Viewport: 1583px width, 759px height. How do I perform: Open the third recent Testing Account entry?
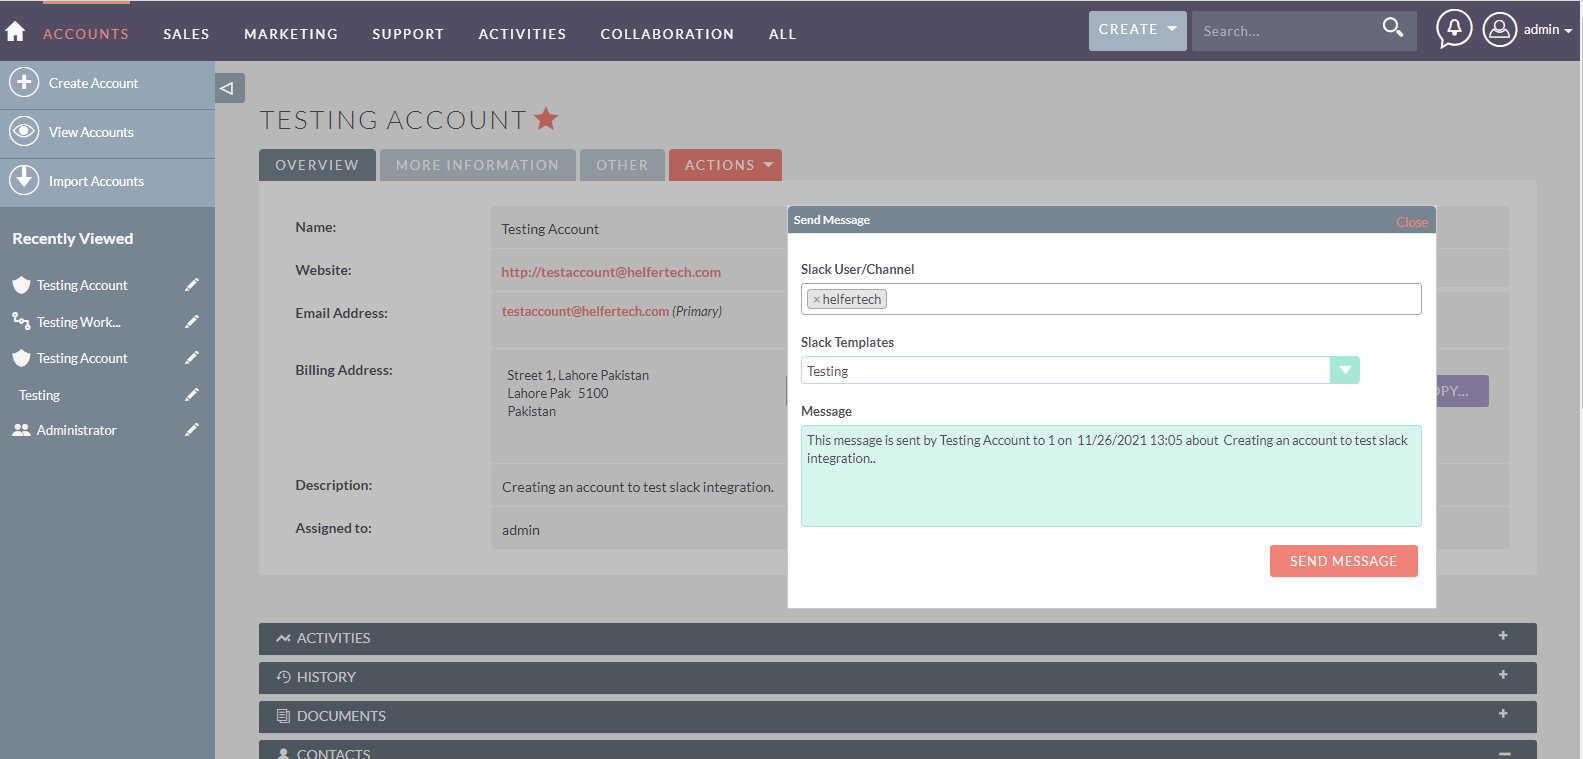(82, 358)
